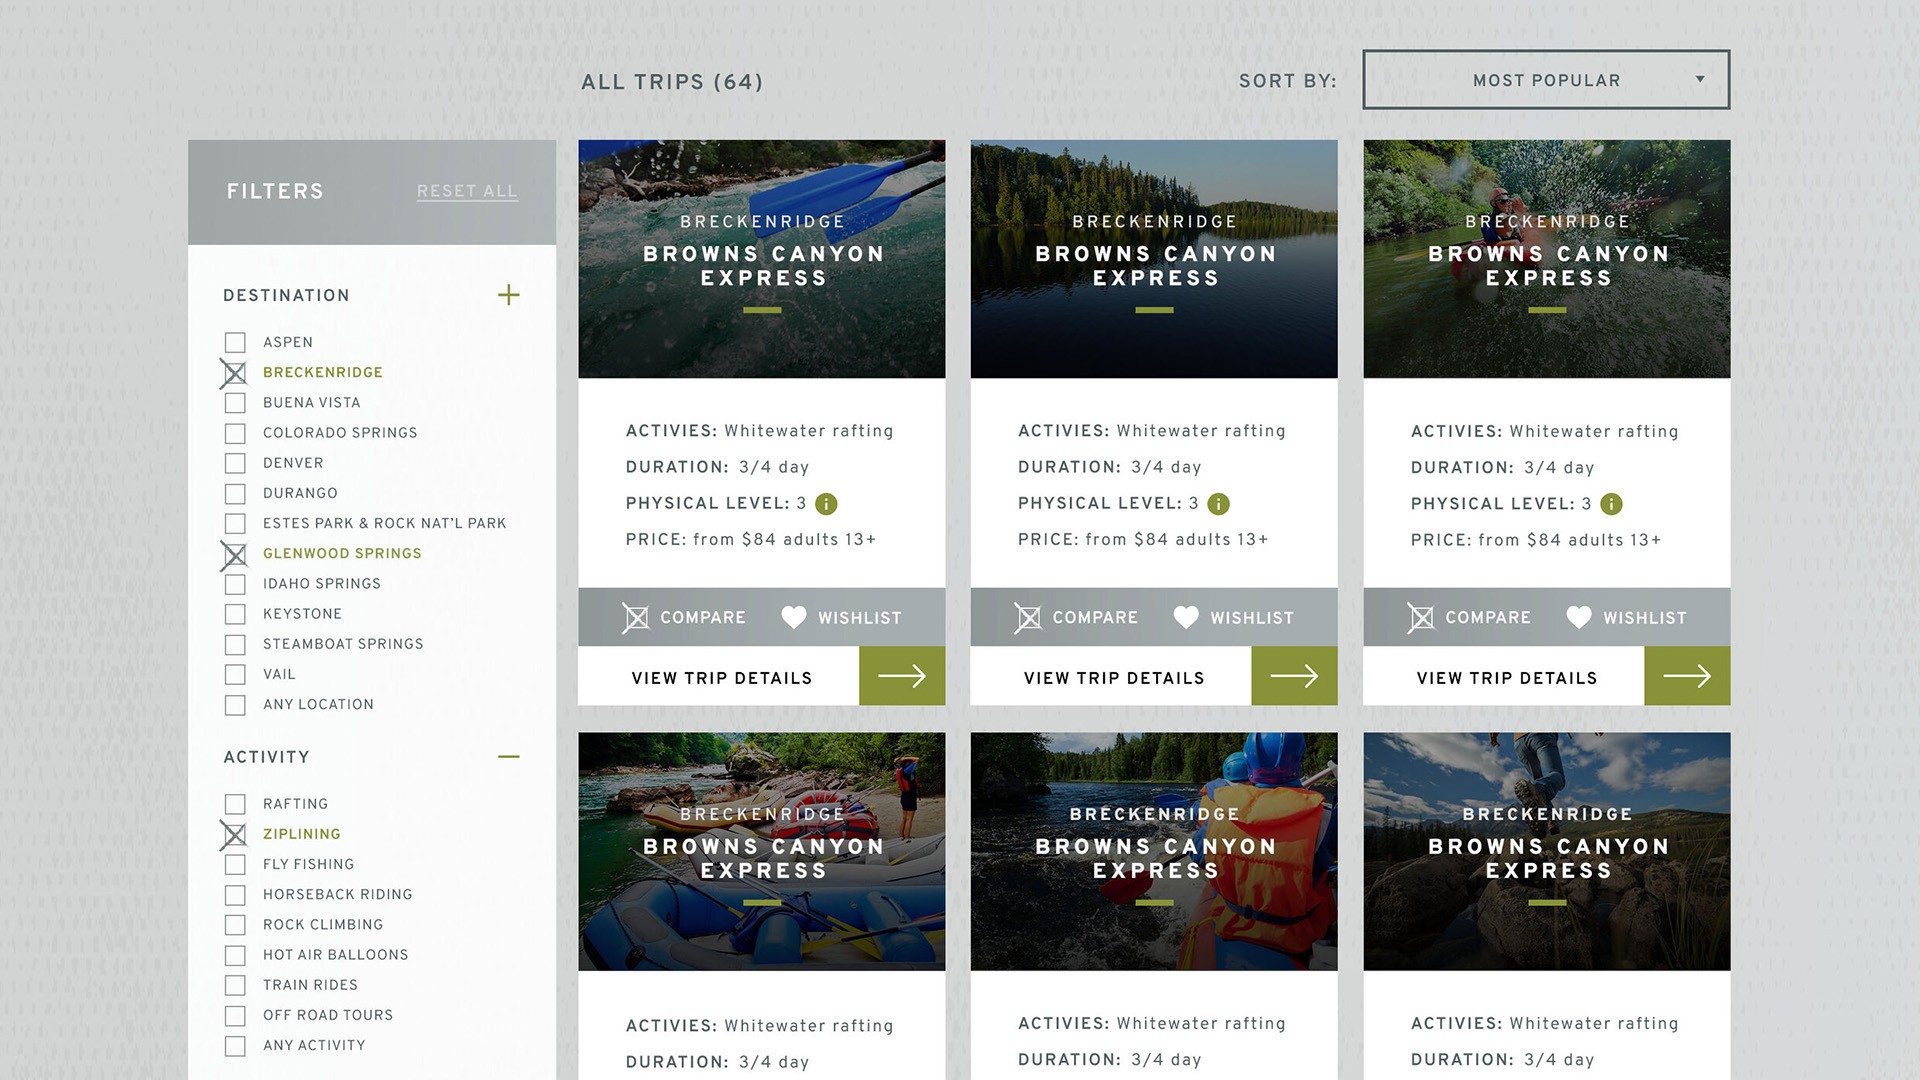Click Compare icon on forest lake trip card

click(x=1027, y=618)
